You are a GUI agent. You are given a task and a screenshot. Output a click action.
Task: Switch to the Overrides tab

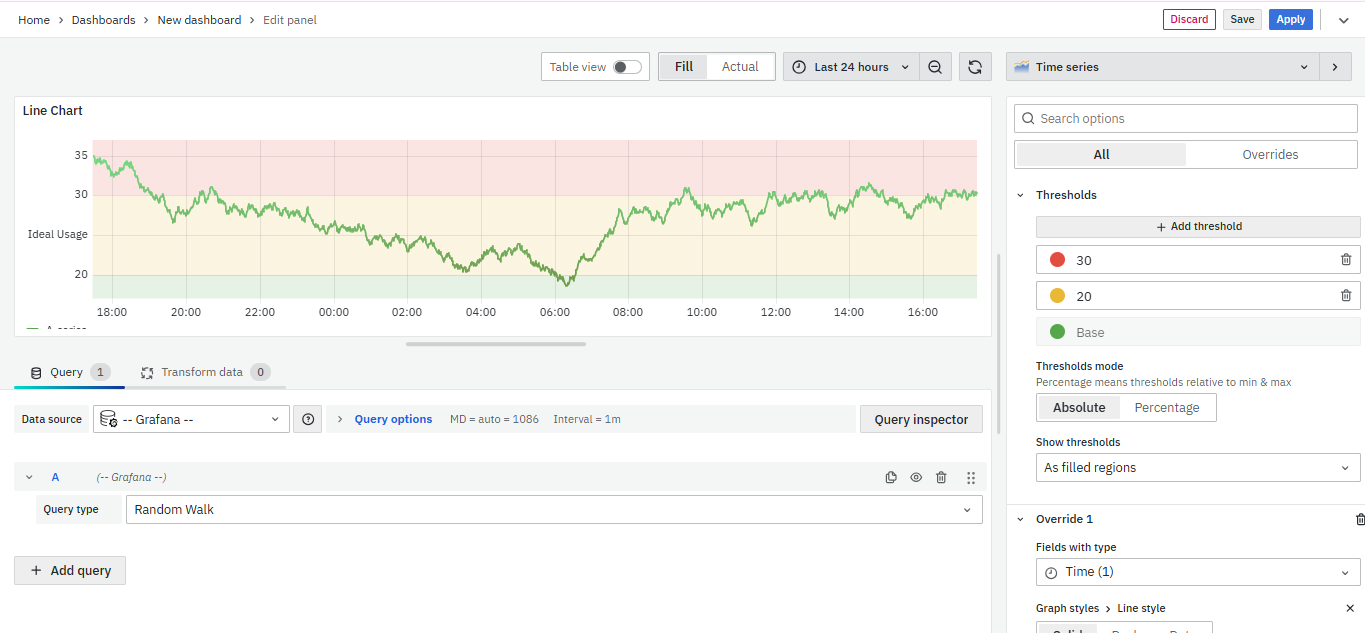(1270, 154)
